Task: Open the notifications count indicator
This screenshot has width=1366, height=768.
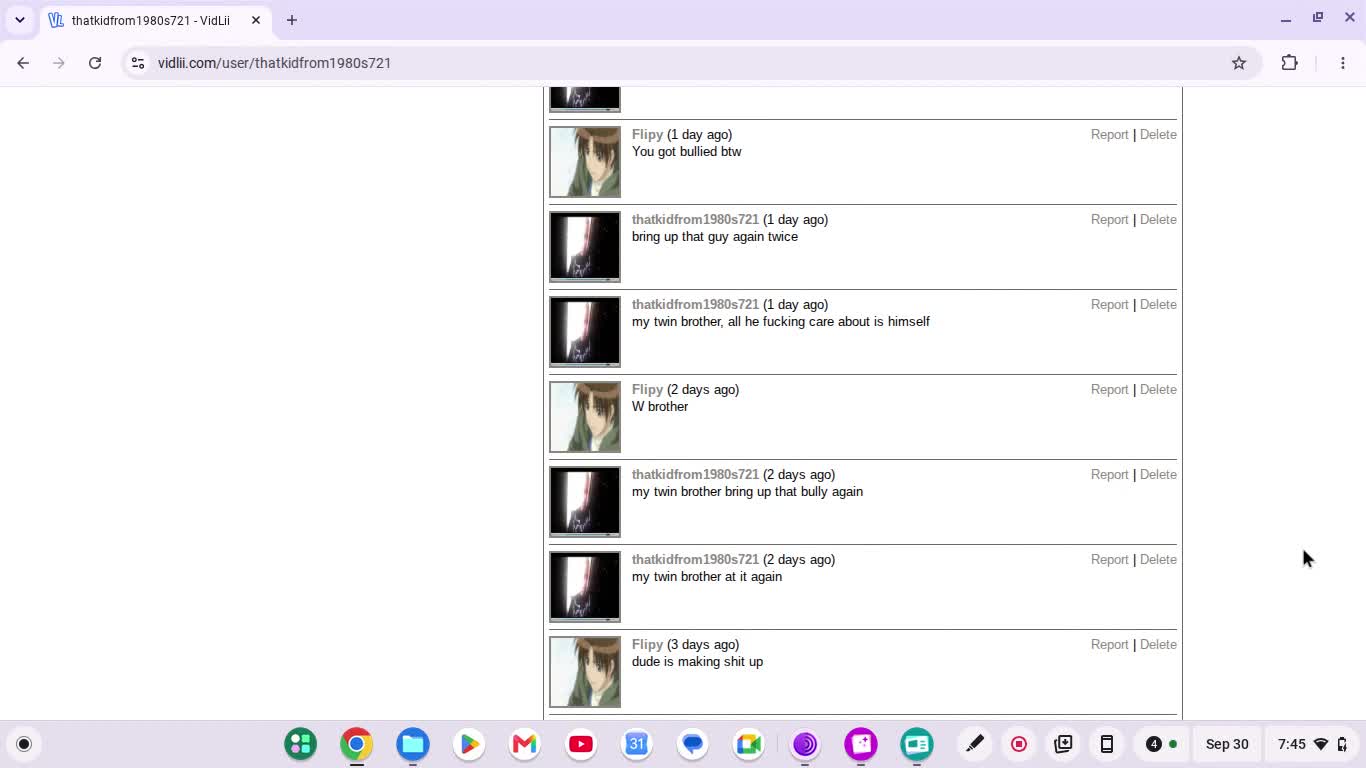Action: (x=1161, y=744)
